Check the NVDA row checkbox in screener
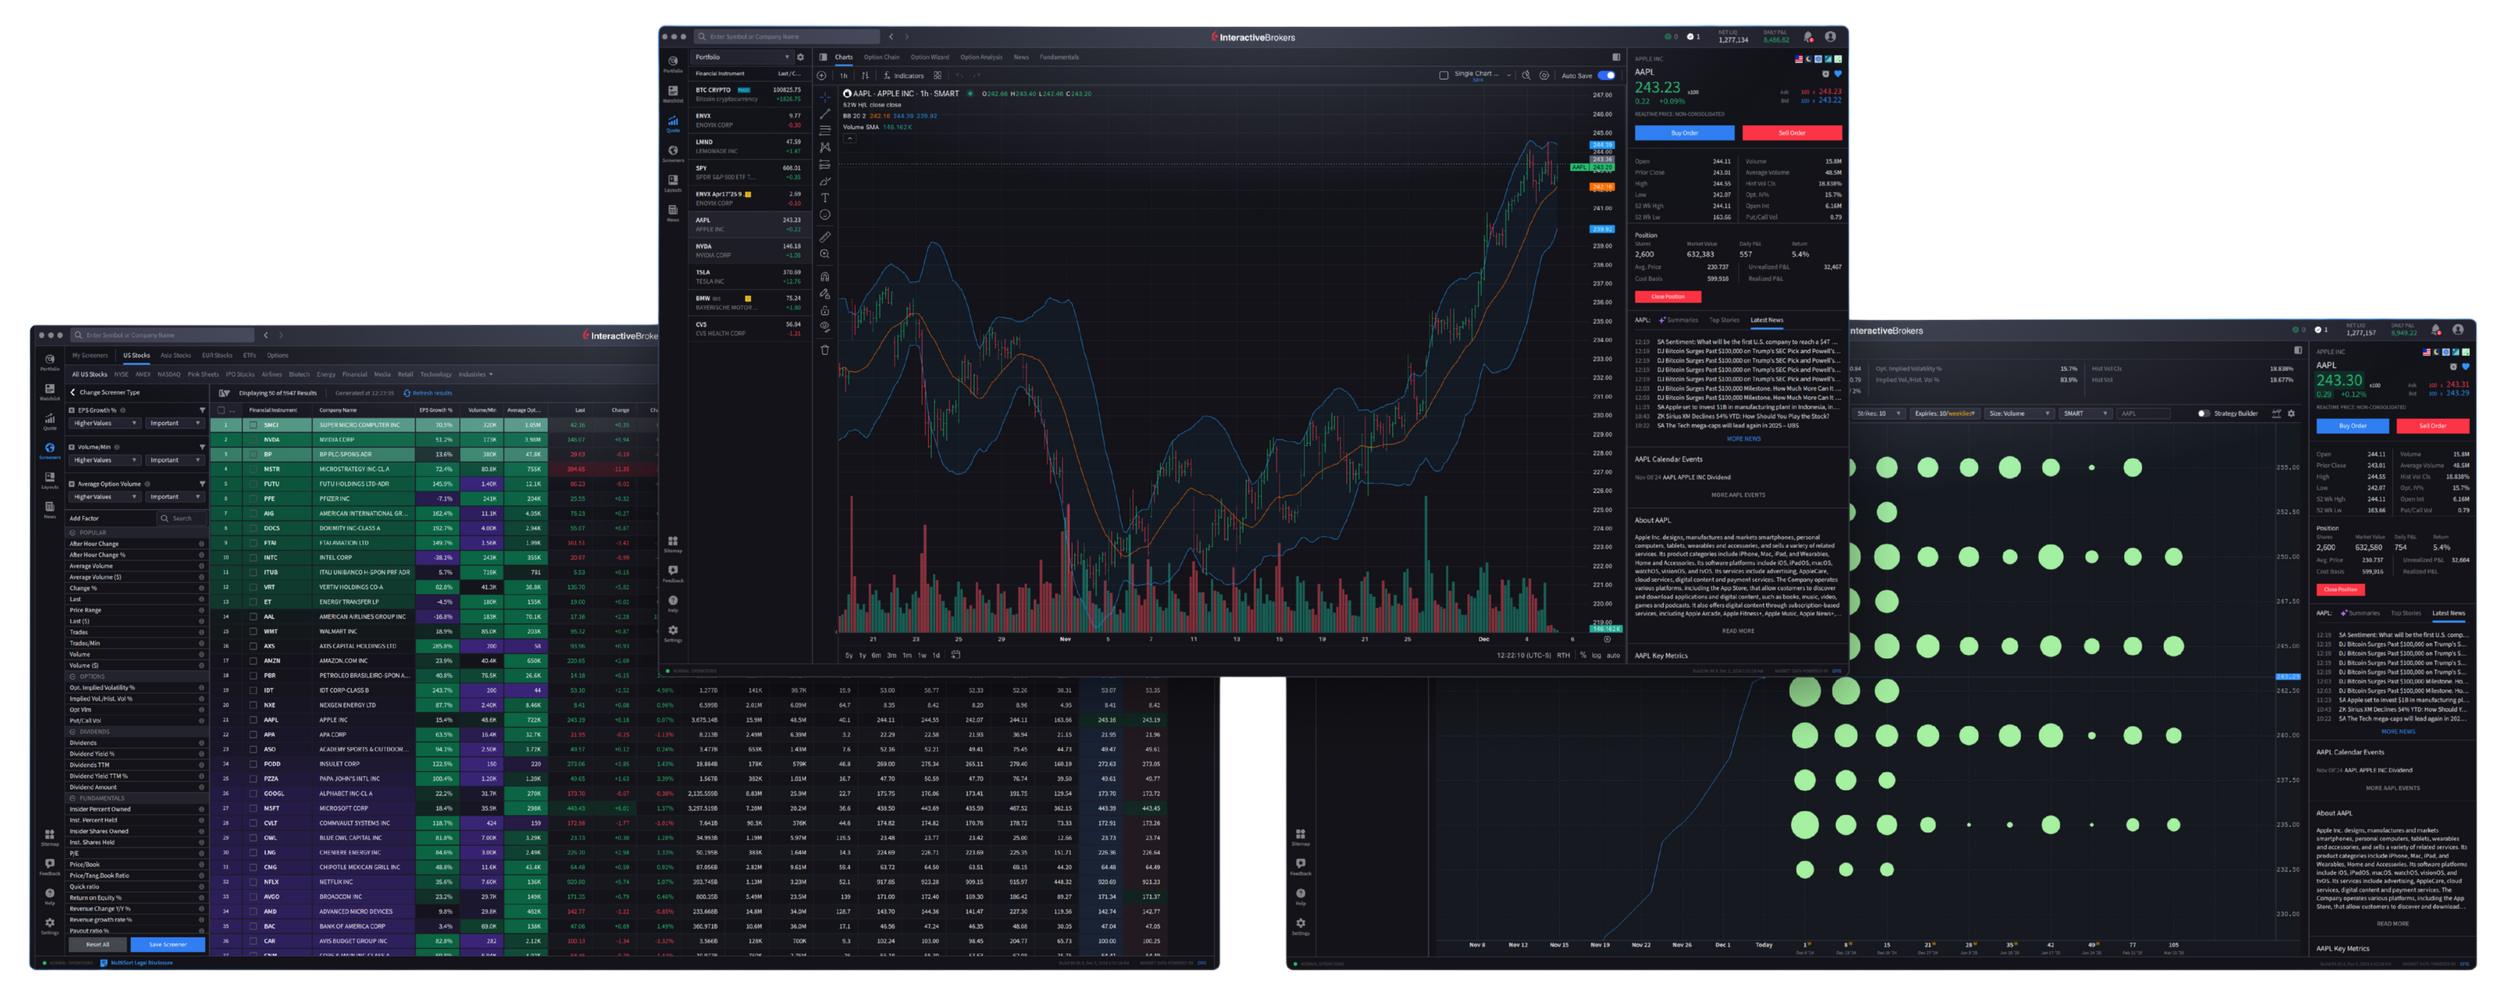This screenshot has width=2500, height=998. 253,440
